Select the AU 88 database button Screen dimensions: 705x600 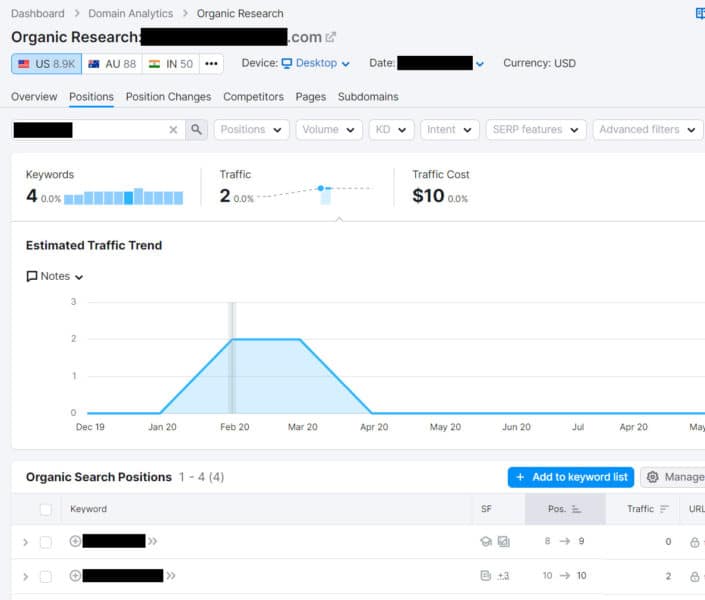(112, 64)
